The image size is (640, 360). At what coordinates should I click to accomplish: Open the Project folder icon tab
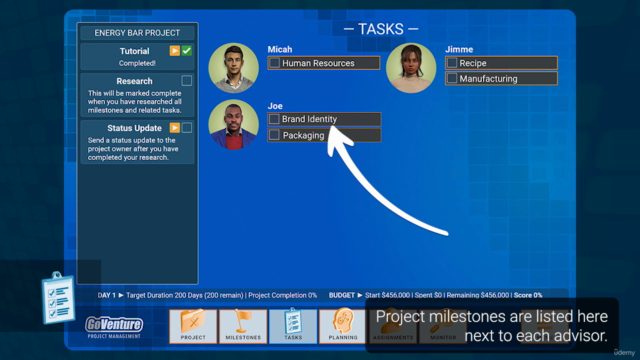[193, 326]
